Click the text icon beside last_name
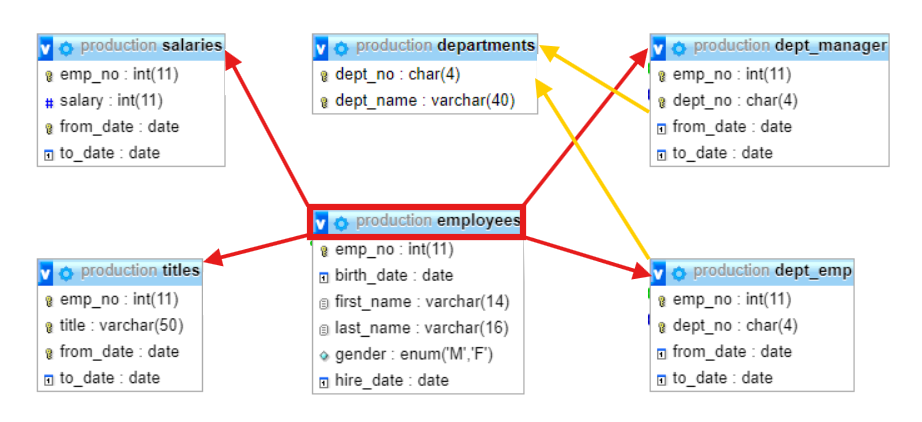This screenshot has width=922, height=422. [324, 329]
